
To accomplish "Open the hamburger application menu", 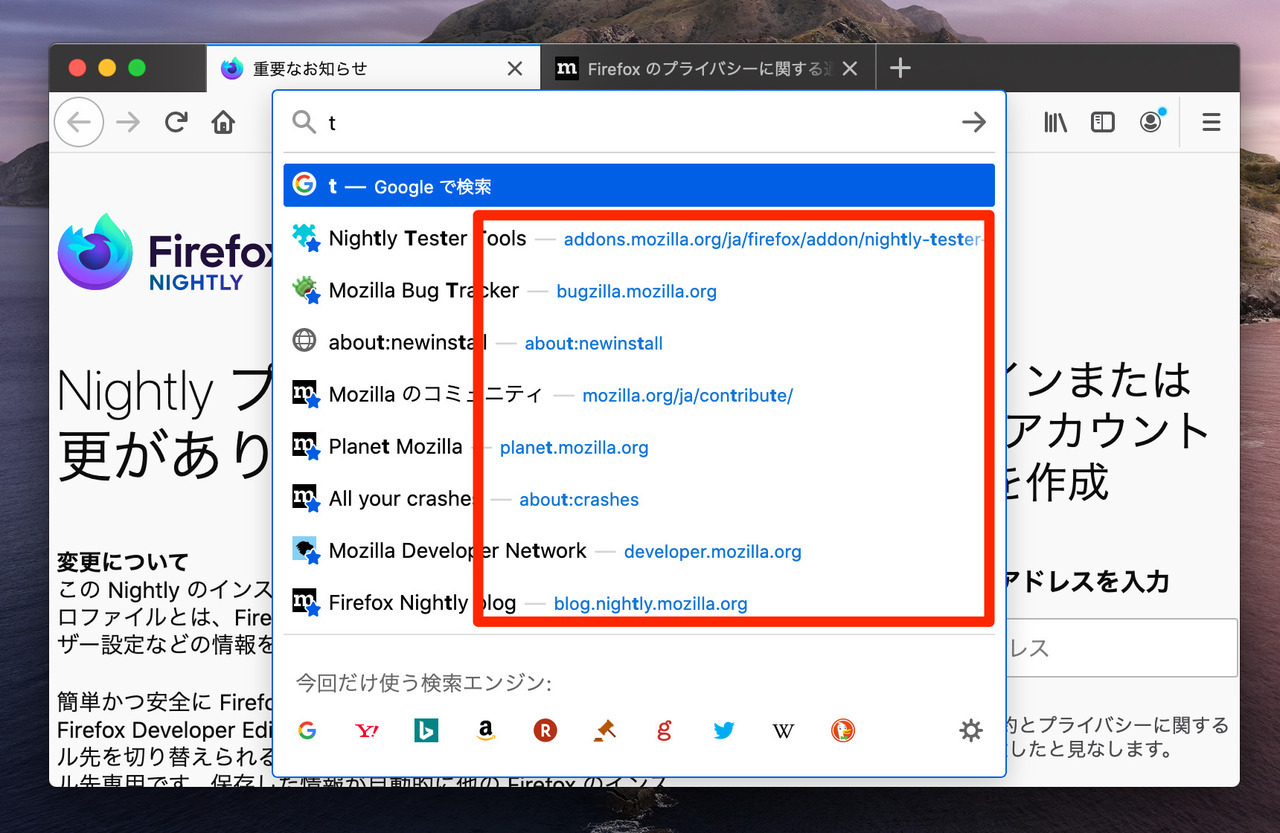I will tap(1211, 122).
